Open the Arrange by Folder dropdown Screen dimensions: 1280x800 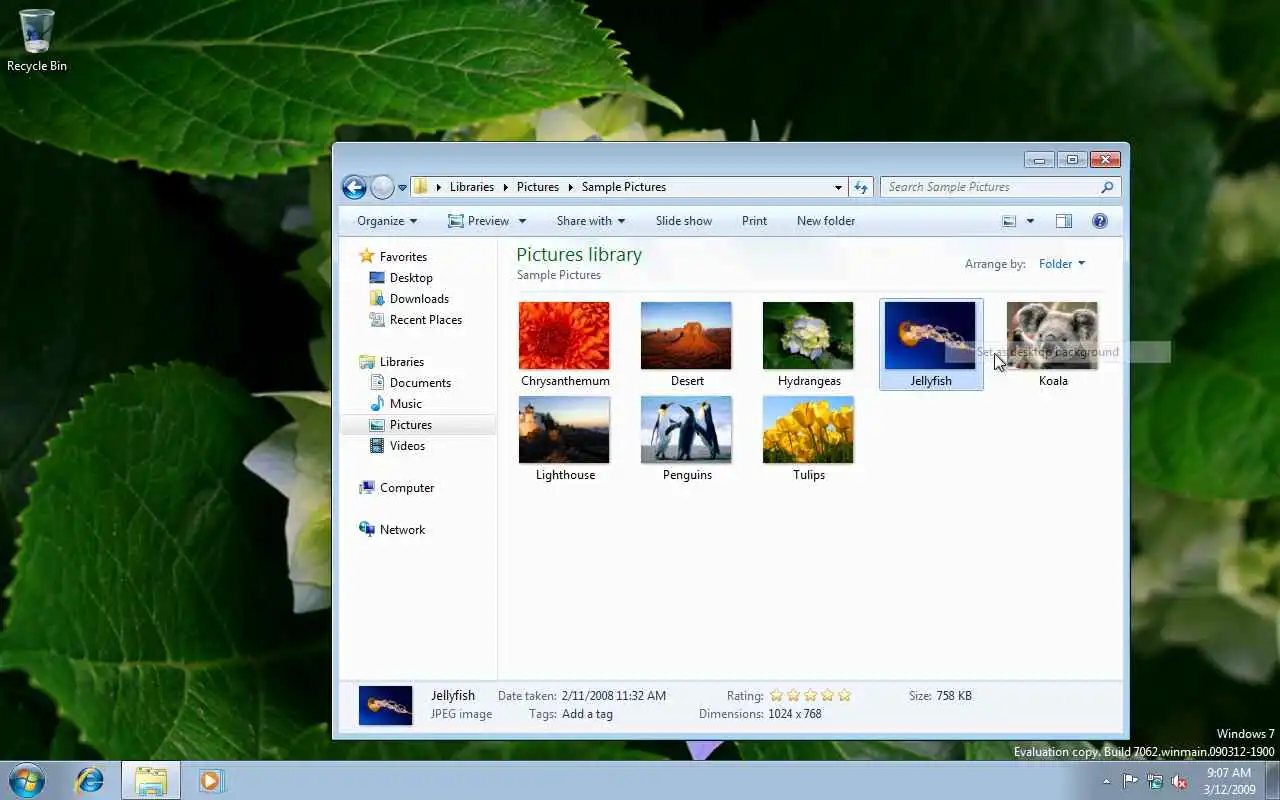tap(1062, 264)
